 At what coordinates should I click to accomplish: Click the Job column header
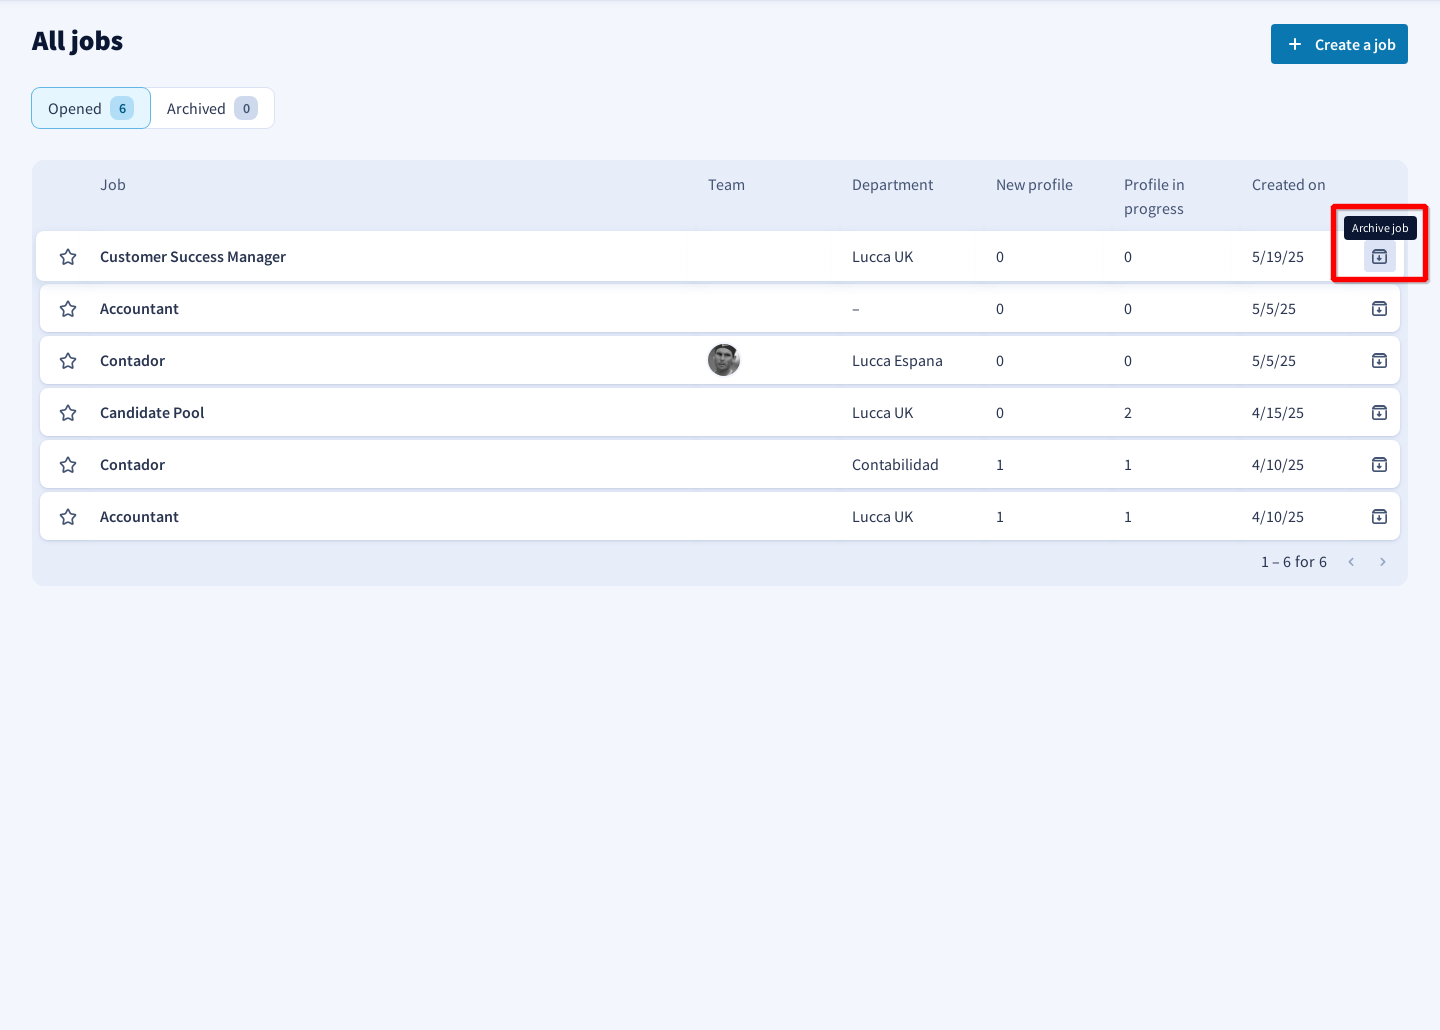coord(113,185)
